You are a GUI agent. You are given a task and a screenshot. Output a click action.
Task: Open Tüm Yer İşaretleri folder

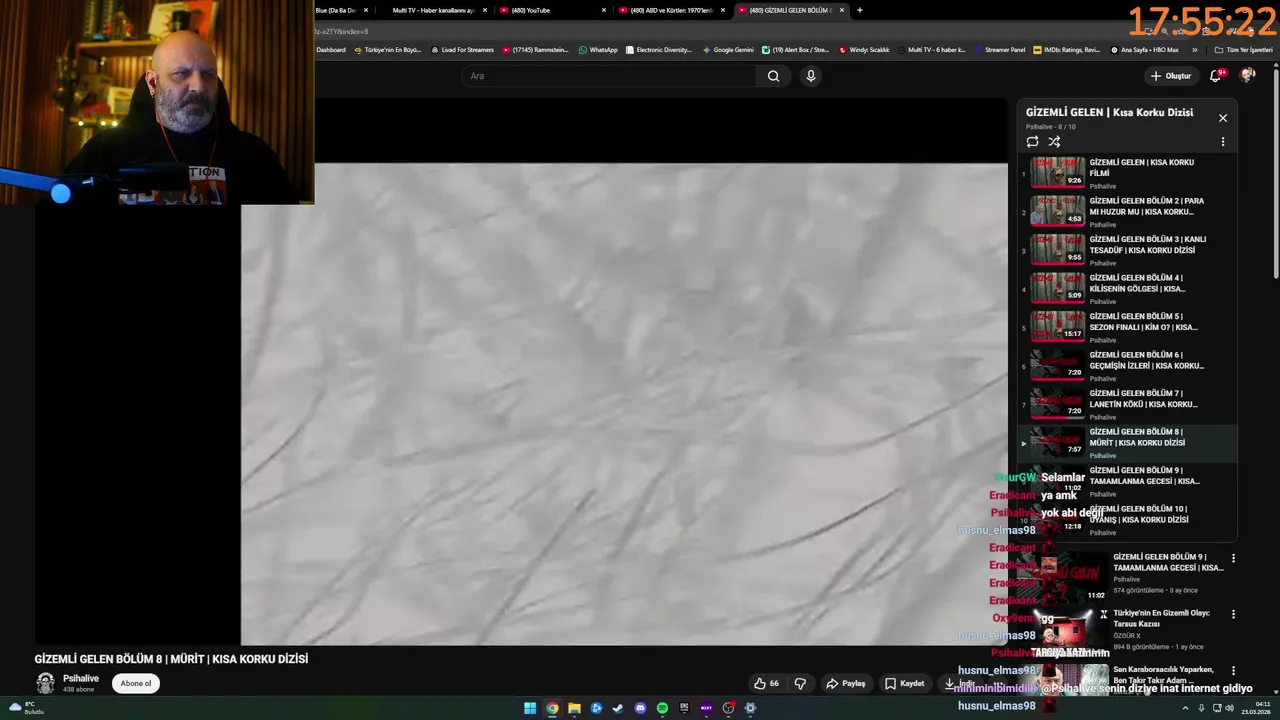[1246, 50]
